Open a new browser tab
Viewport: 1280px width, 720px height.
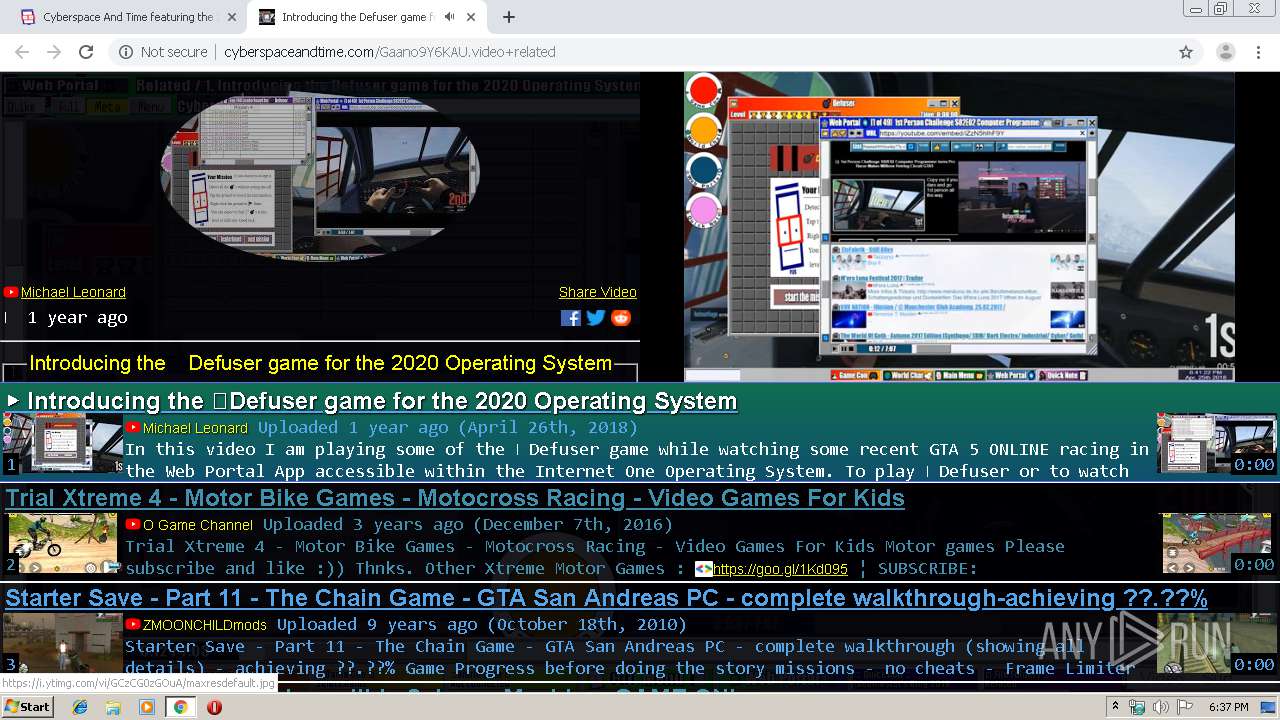pos(509,17)
